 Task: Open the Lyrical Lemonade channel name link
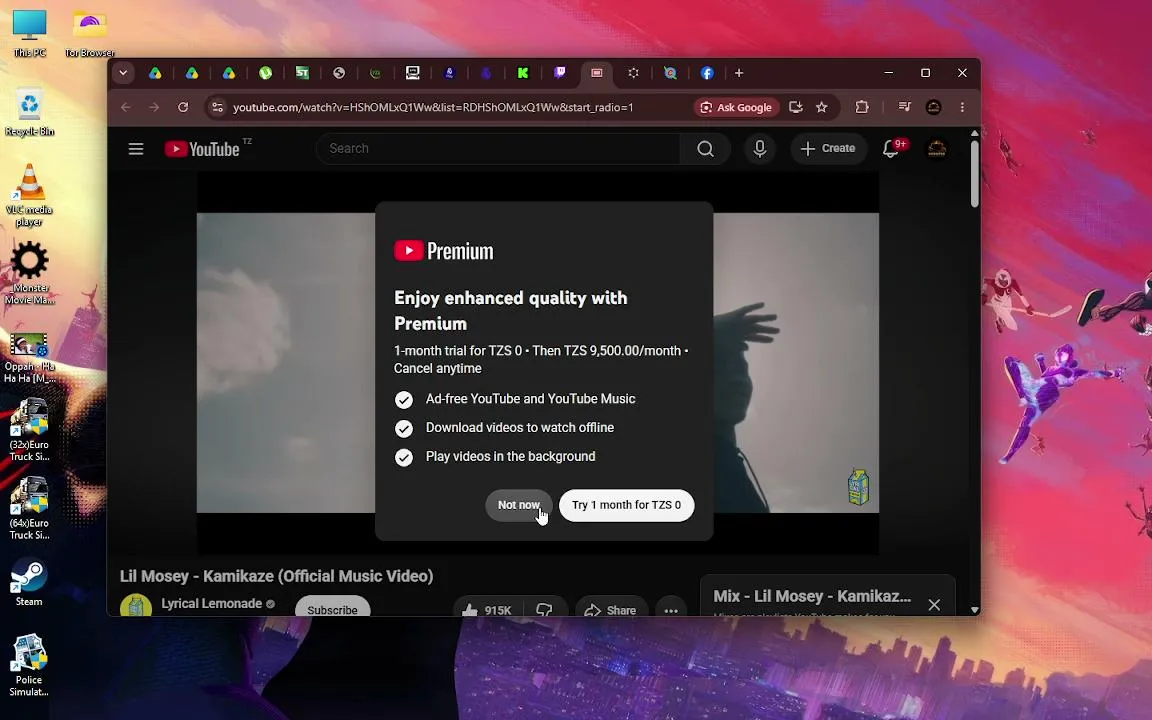tap(212, 604)
